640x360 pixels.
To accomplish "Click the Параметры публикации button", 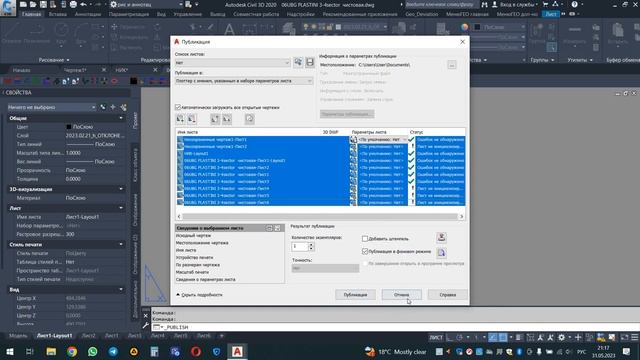I will pyautogui.click(x=347, y=114).
